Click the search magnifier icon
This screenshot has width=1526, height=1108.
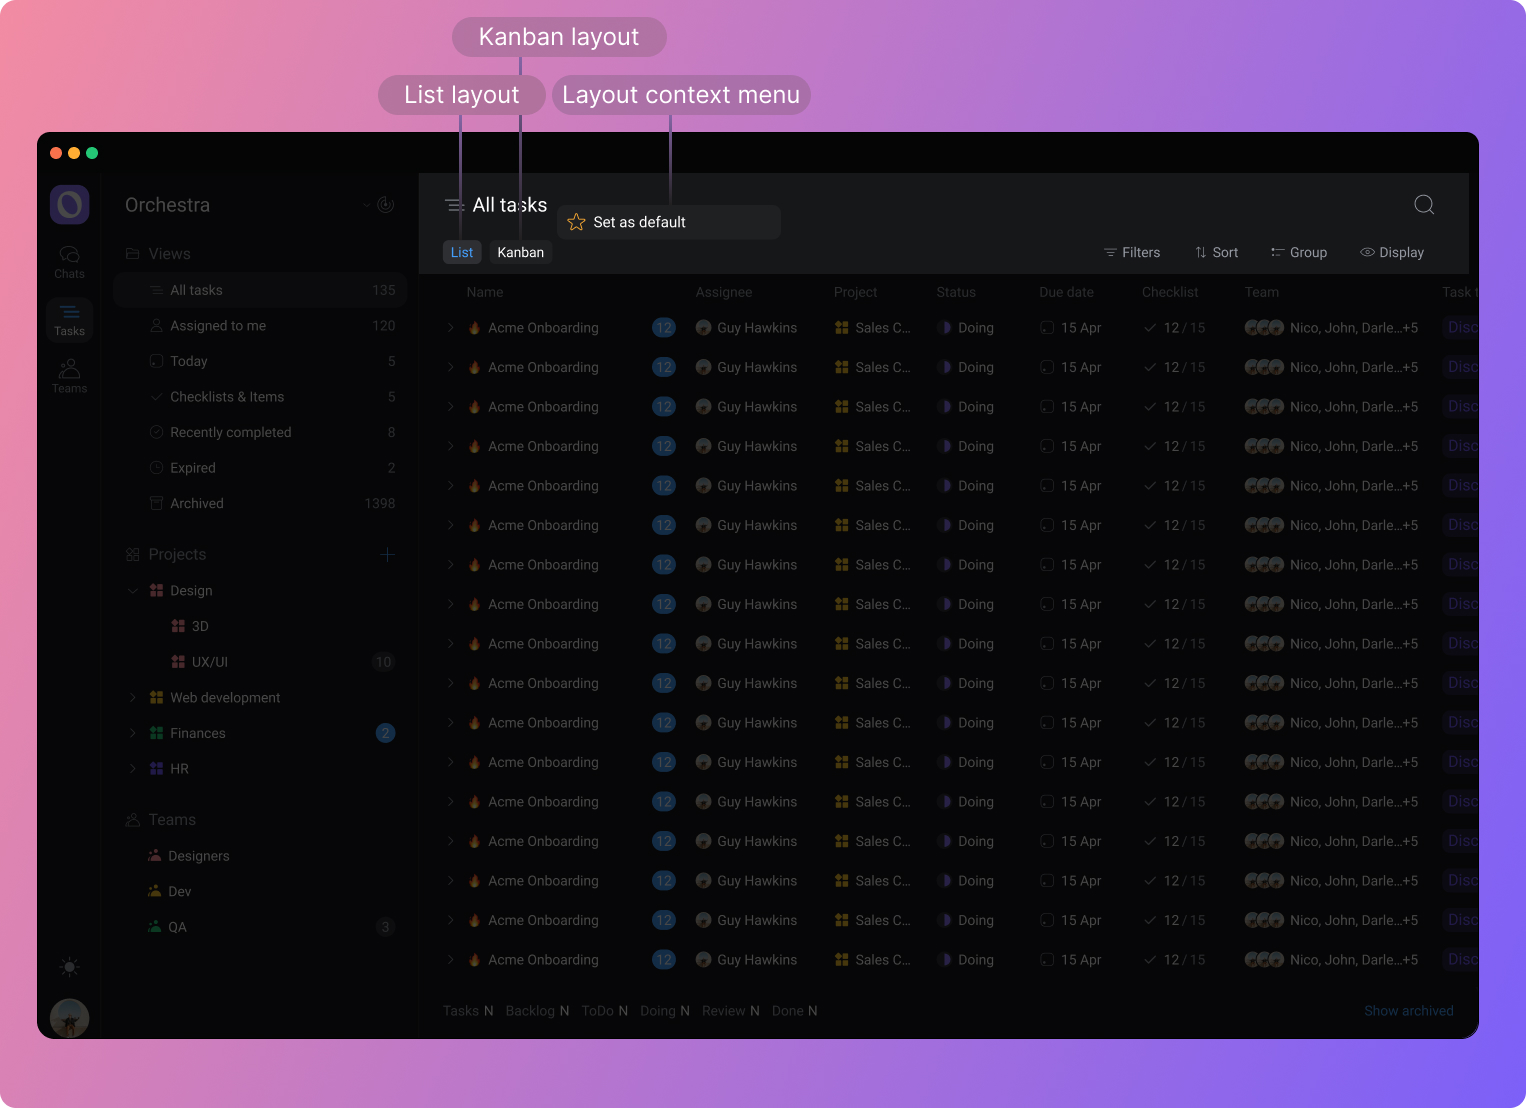click(x=1424, y=205)
